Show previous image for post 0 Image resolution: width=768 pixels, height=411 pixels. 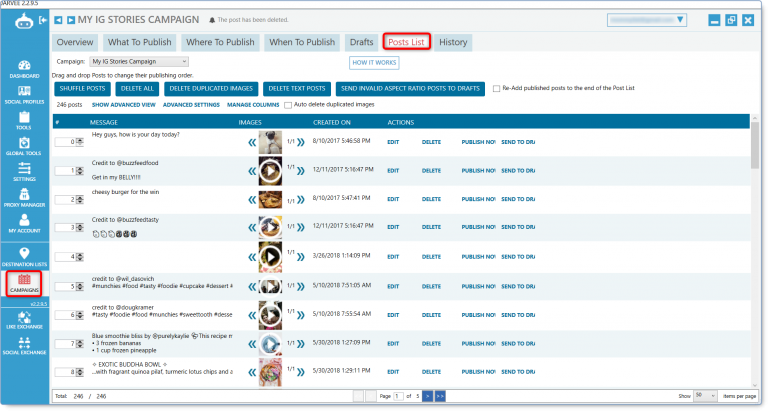tap(252, 143)
